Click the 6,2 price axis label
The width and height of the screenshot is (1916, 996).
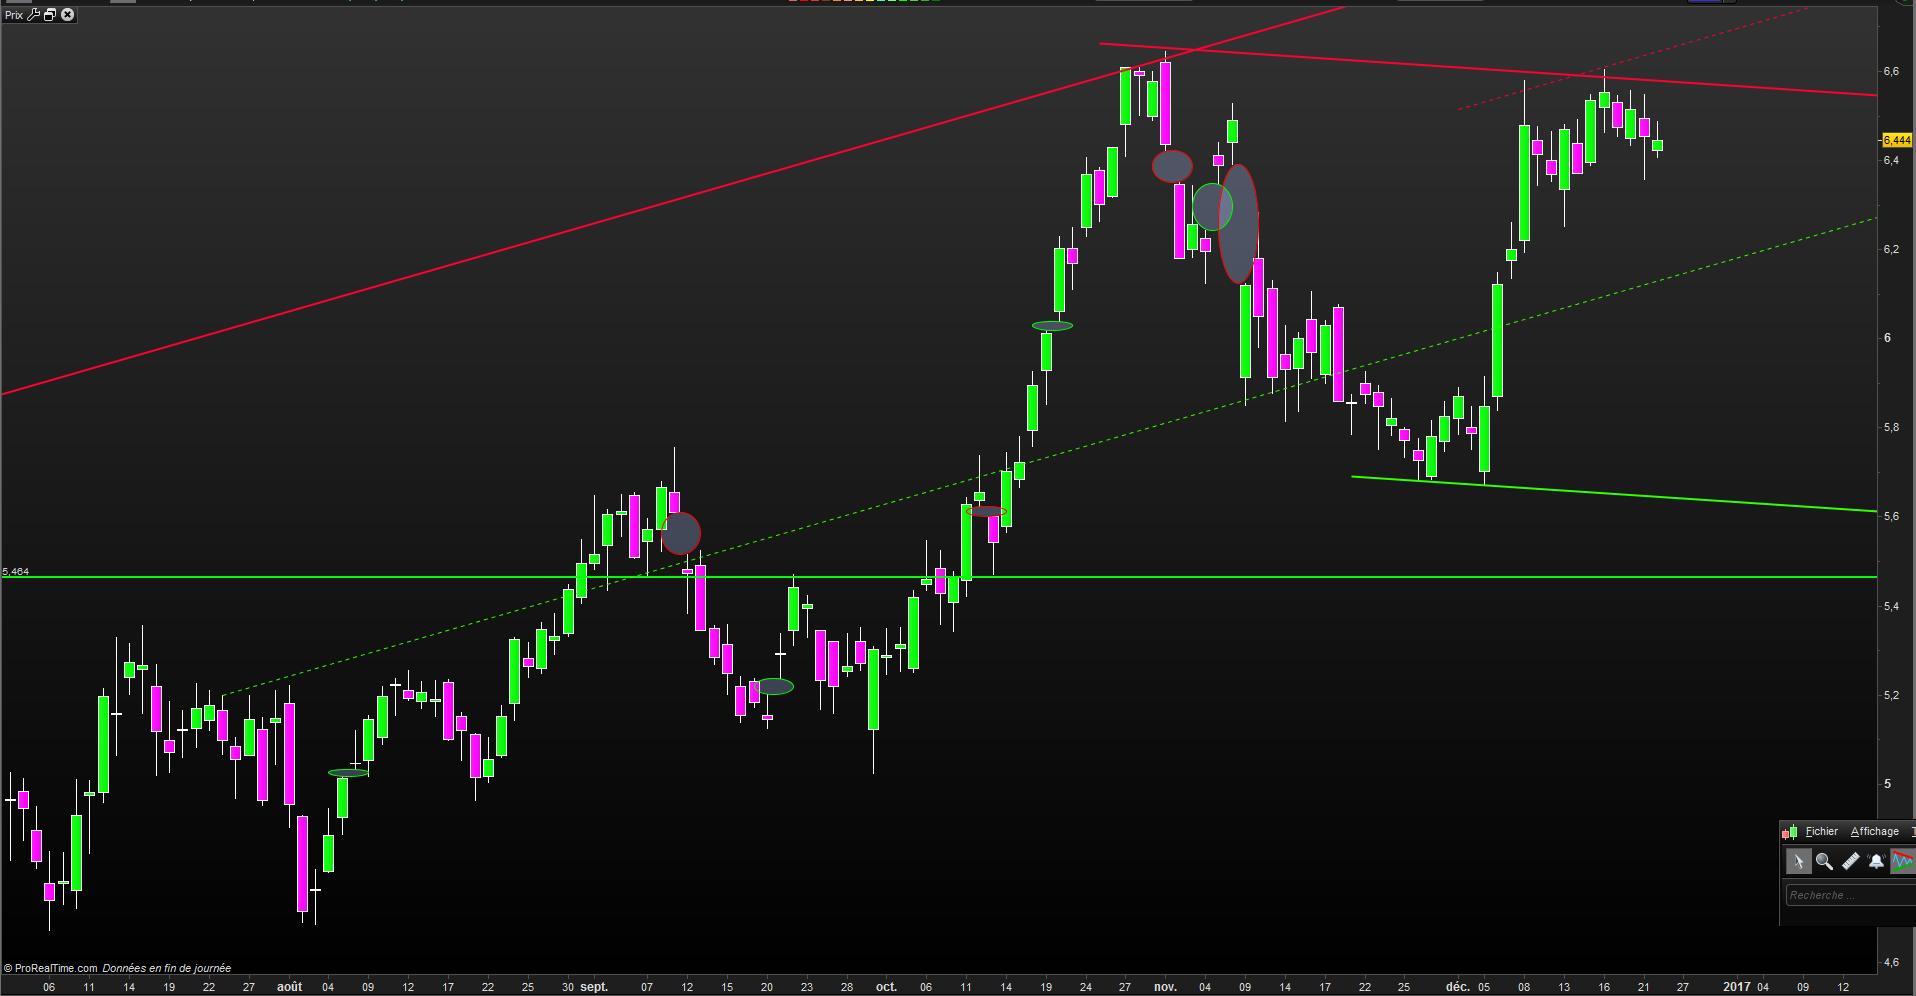click(x=1891, y=249)
